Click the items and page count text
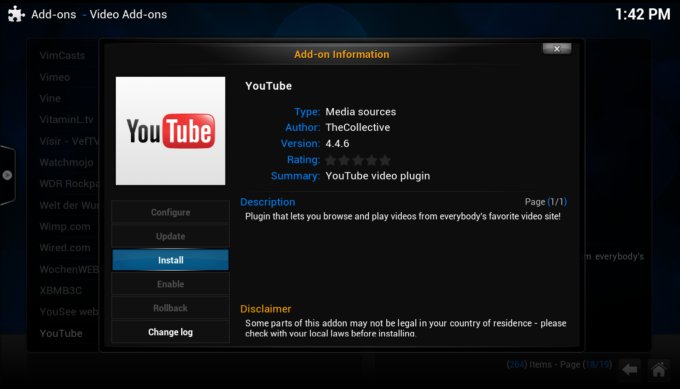This screenshot has height=389, width=680. [x=559, y=365]
